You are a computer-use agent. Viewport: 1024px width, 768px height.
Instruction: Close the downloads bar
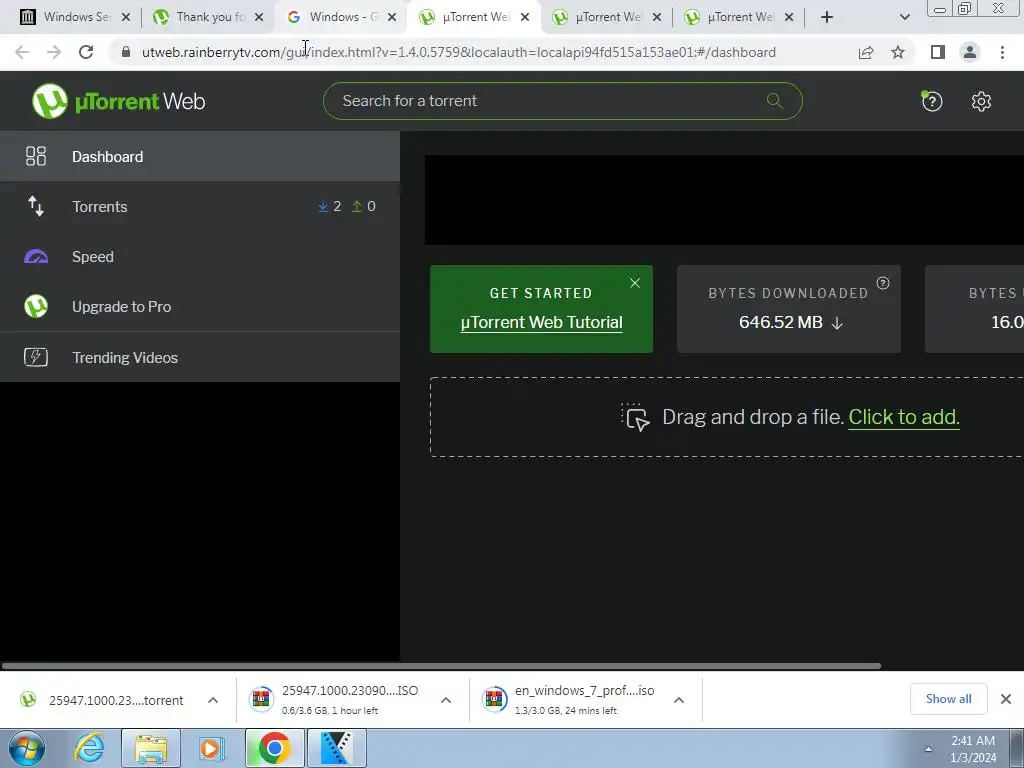(1006, 699)
